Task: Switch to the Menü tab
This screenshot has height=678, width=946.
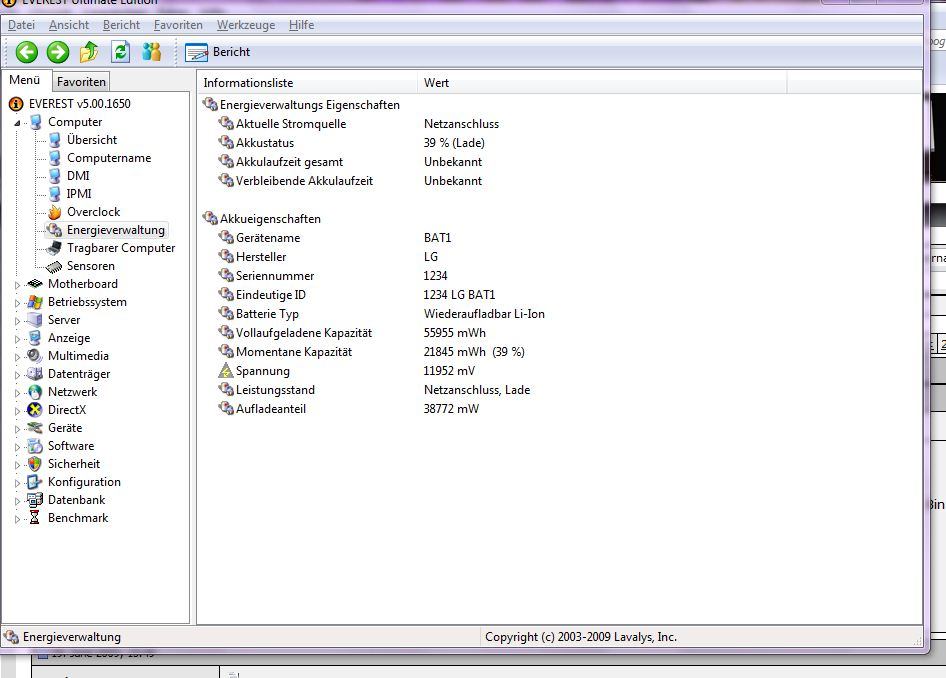Action: pos(24,80)
